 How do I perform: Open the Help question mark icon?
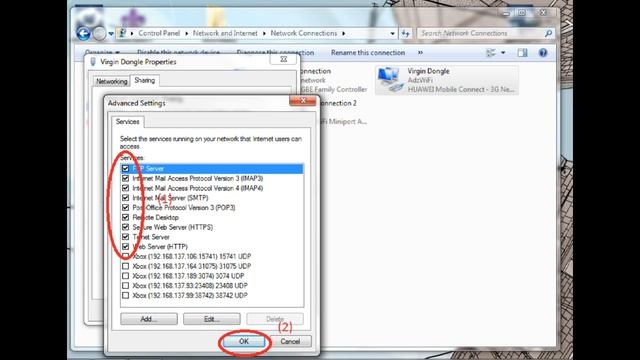pos(542,53)
